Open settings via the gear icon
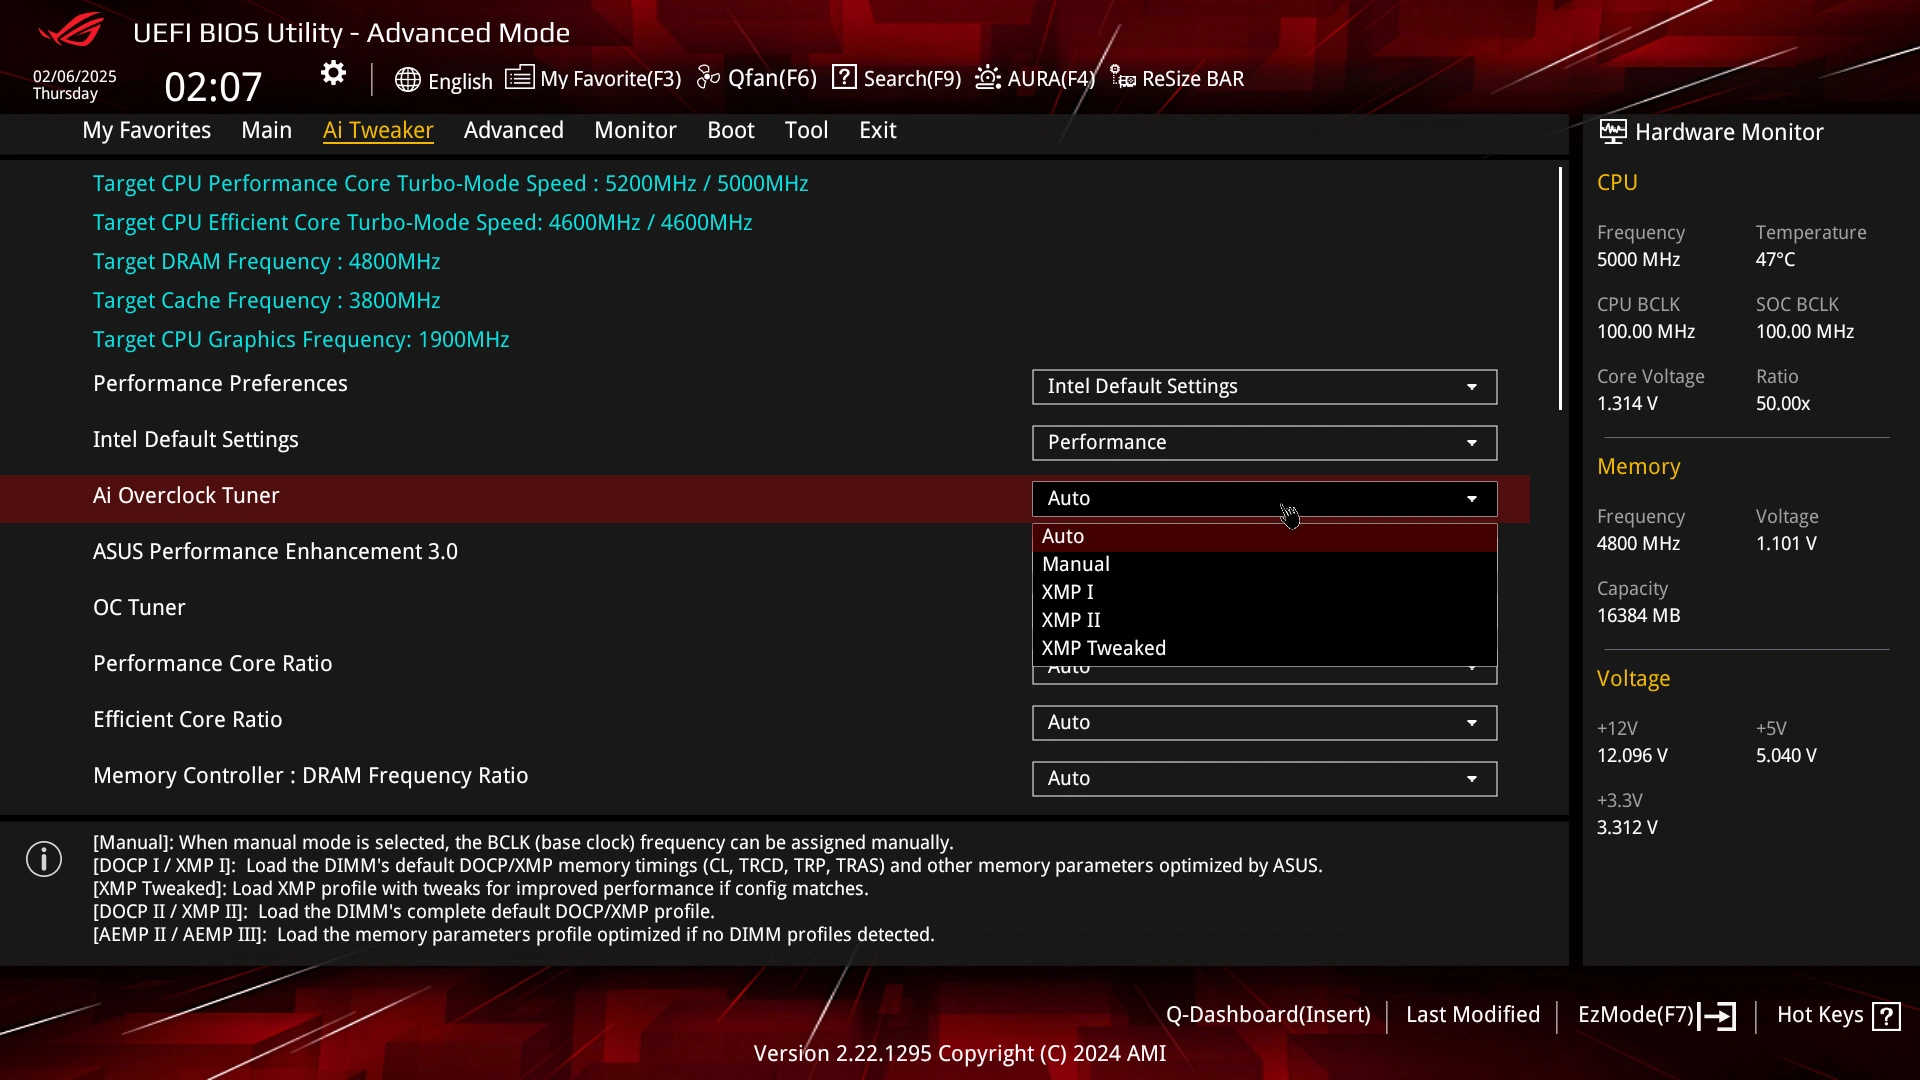 [333, 73]
